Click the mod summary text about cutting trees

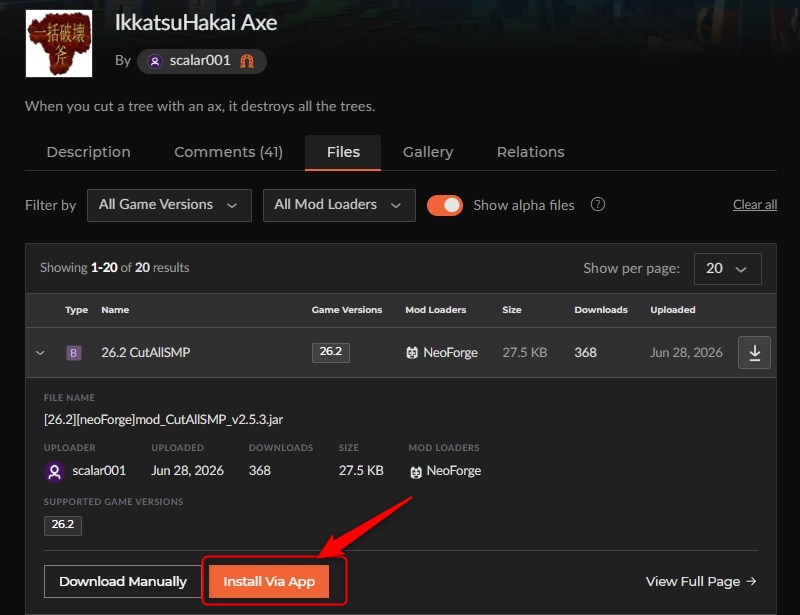tap(200, 106)
